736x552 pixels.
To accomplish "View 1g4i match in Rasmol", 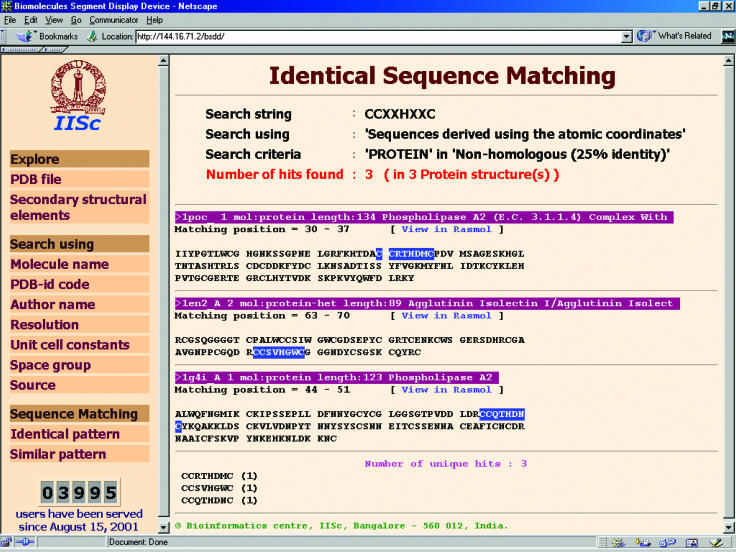I will [x=446, y=390].
